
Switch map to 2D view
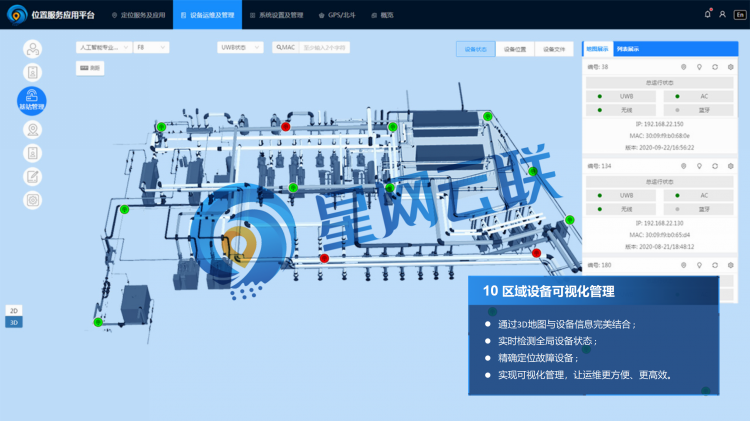click(13, 311)
